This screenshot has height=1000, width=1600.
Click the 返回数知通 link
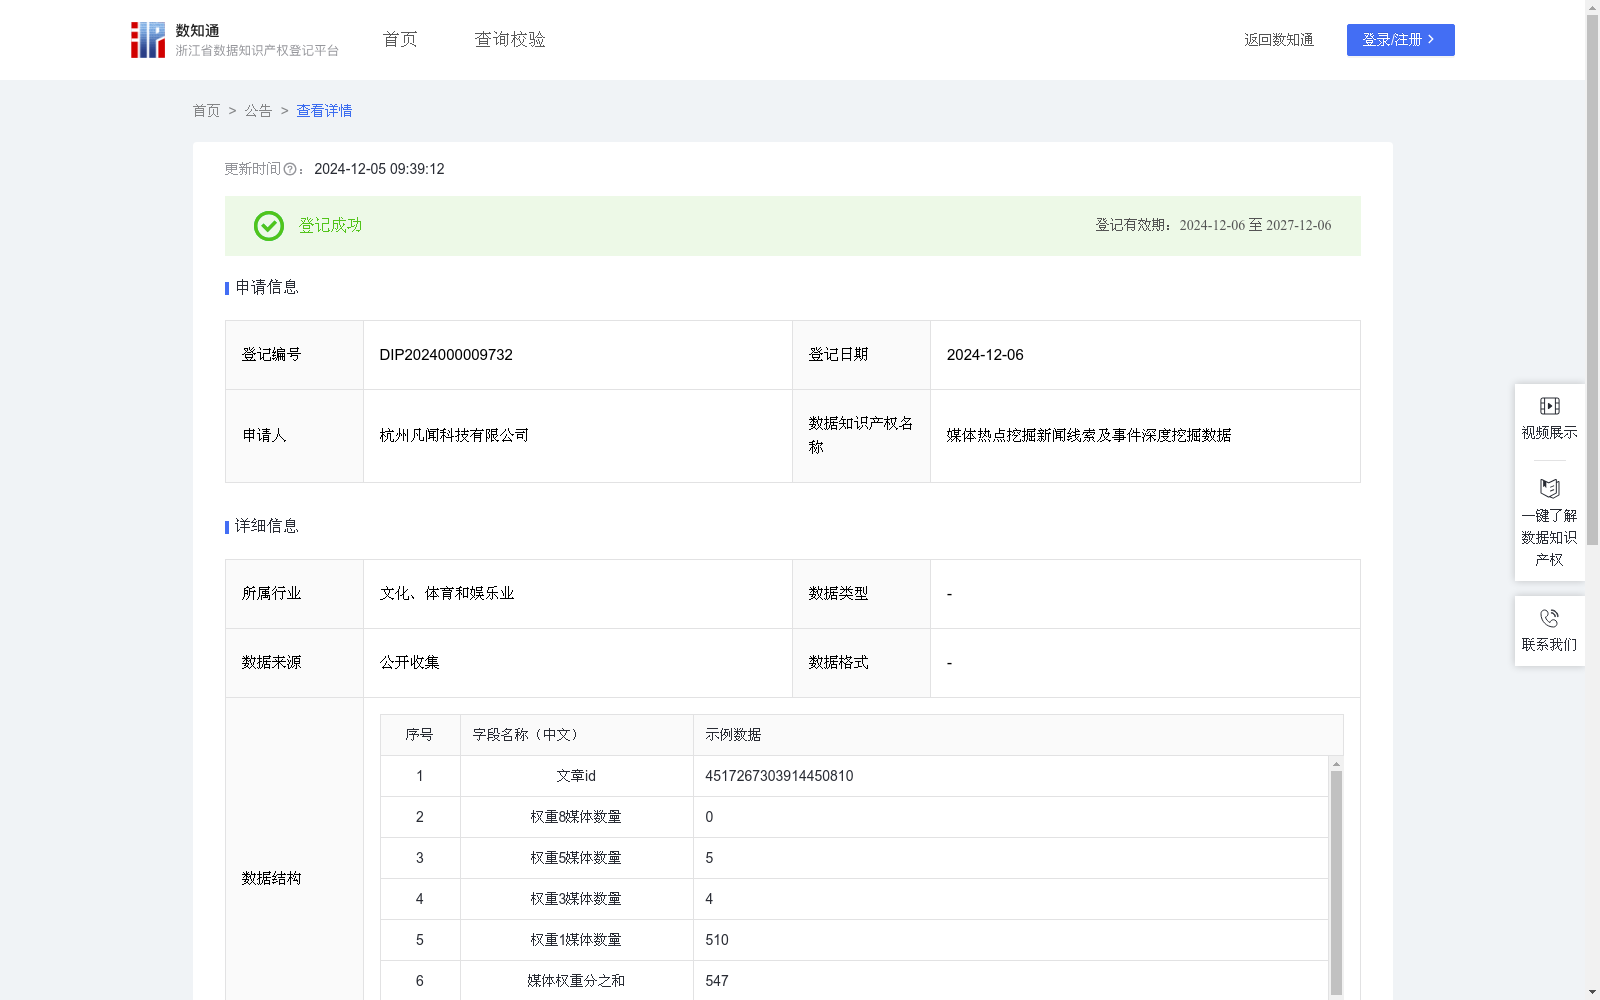(1278, 39)
